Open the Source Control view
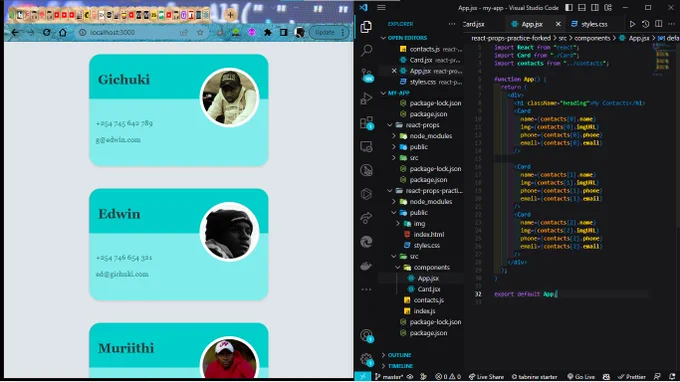Image resolution: width=680 pixels, height=382 pixels. click(367, 75)
